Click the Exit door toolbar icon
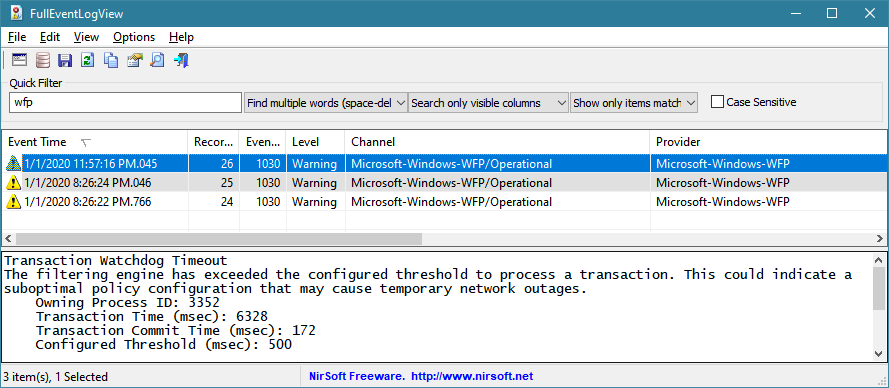This screenshot has height=388, width=889. coord(181,60)
